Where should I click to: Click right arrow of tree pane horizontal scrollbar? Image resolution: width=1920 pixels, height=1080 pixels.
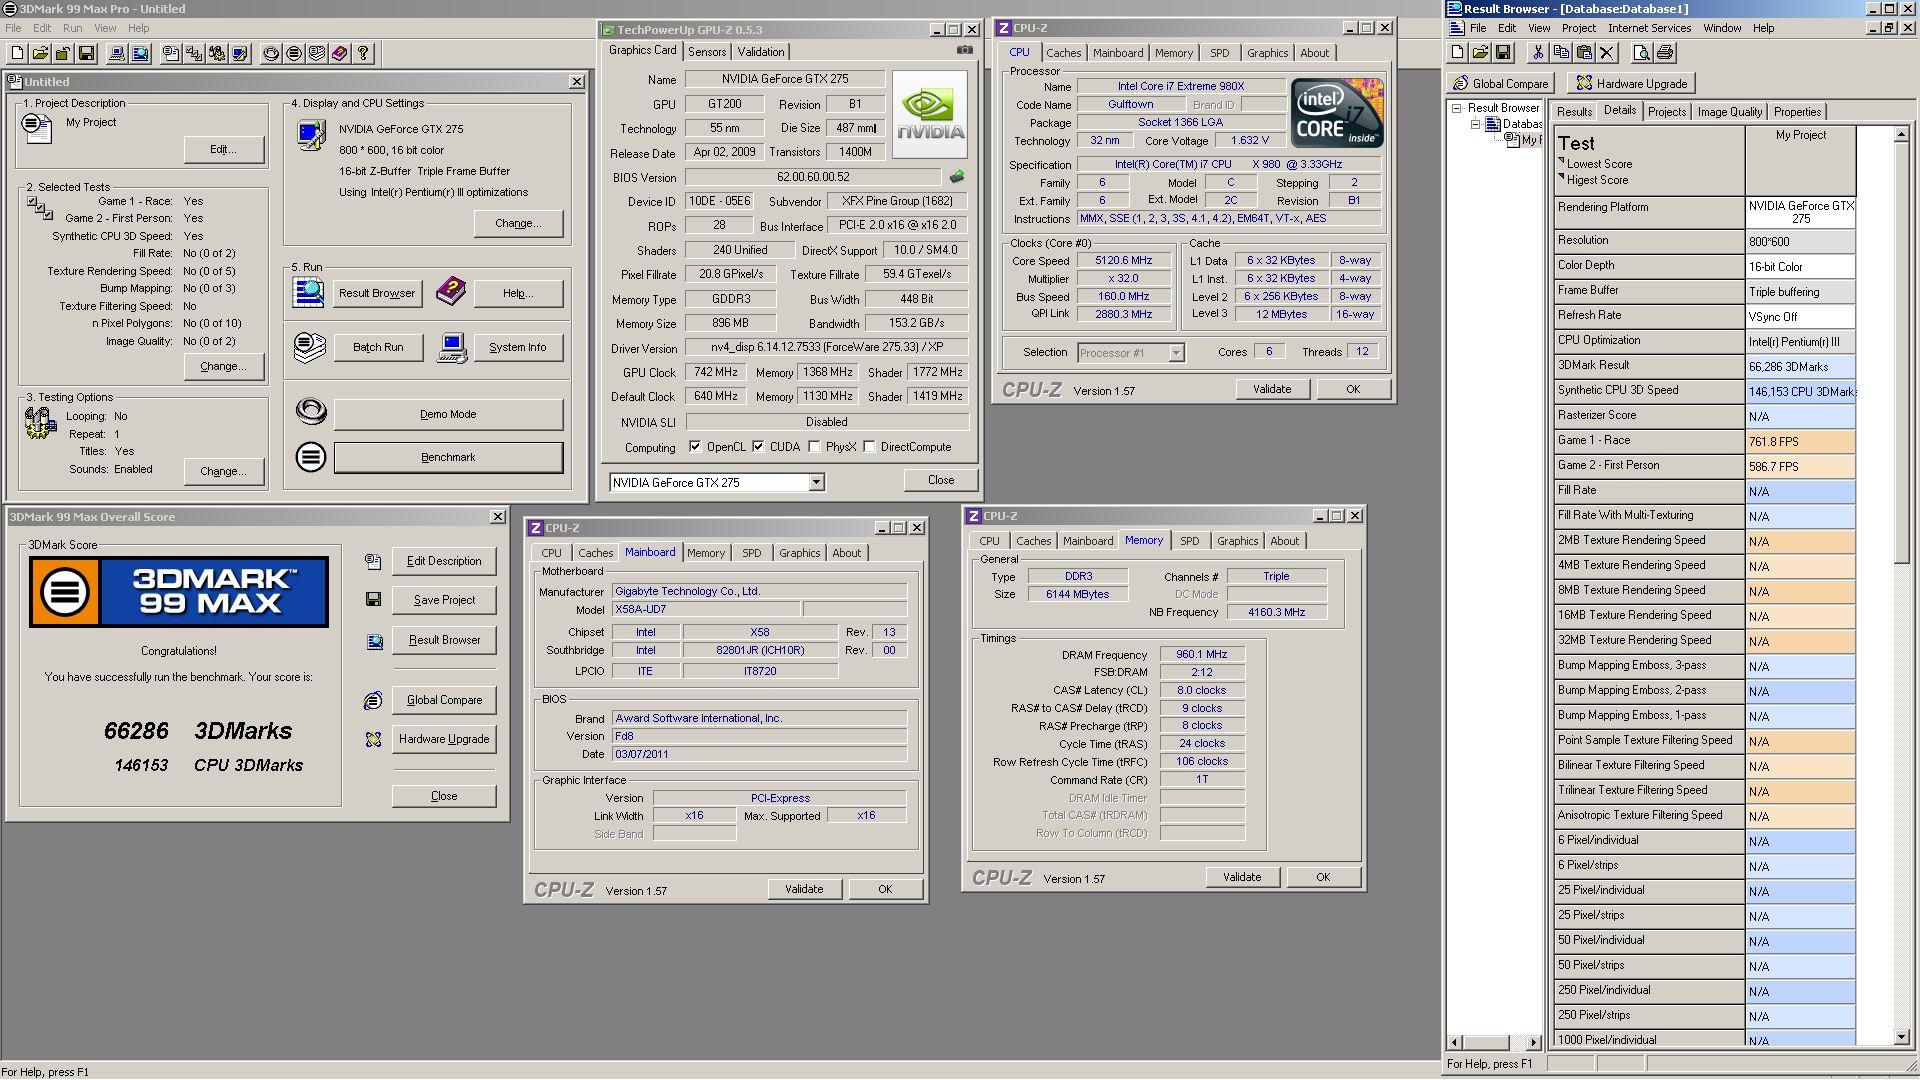[x=1534, y=1042]
